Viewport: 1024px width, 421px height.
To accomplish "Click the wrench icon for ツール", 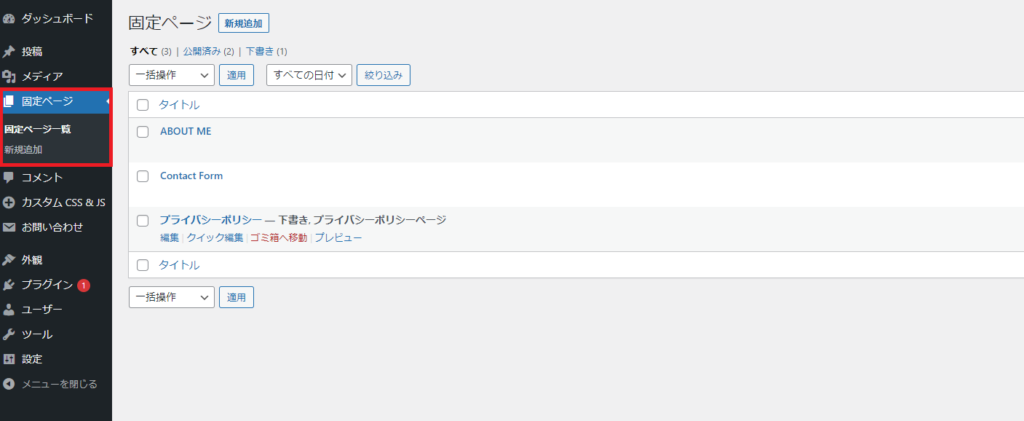I will 9,334.
